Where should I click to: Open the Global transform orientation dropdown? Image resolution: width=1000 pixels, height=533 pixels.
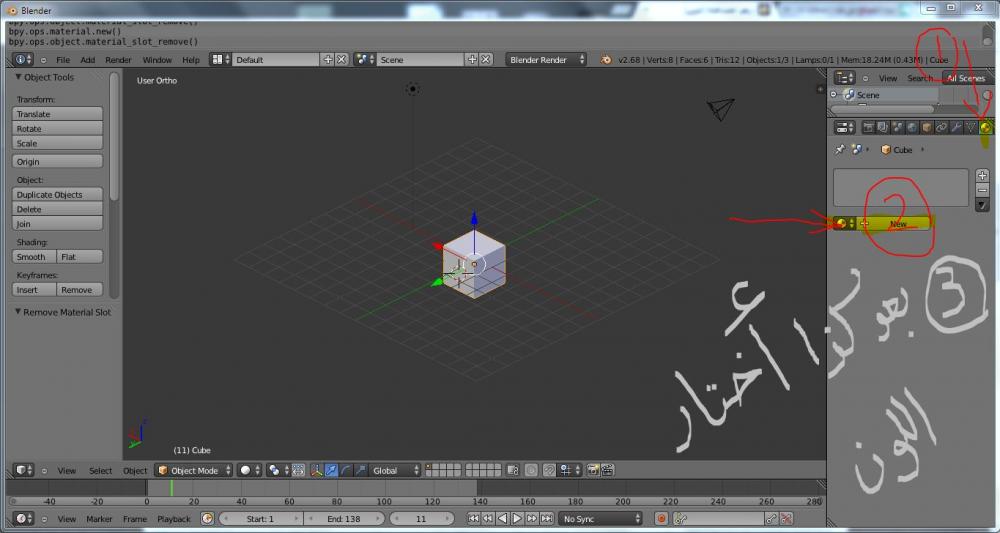[395, 471]
